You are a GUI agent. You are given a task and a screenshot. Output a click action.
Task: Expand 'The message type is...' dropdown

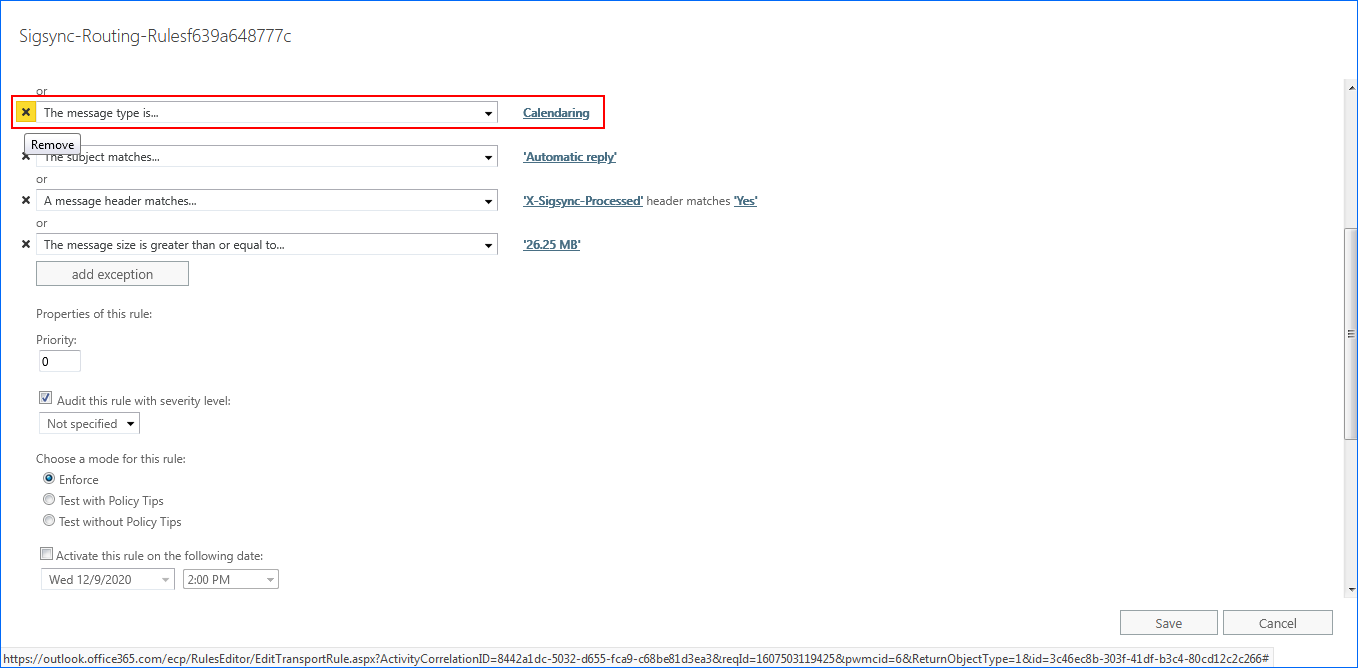[488, 113]
